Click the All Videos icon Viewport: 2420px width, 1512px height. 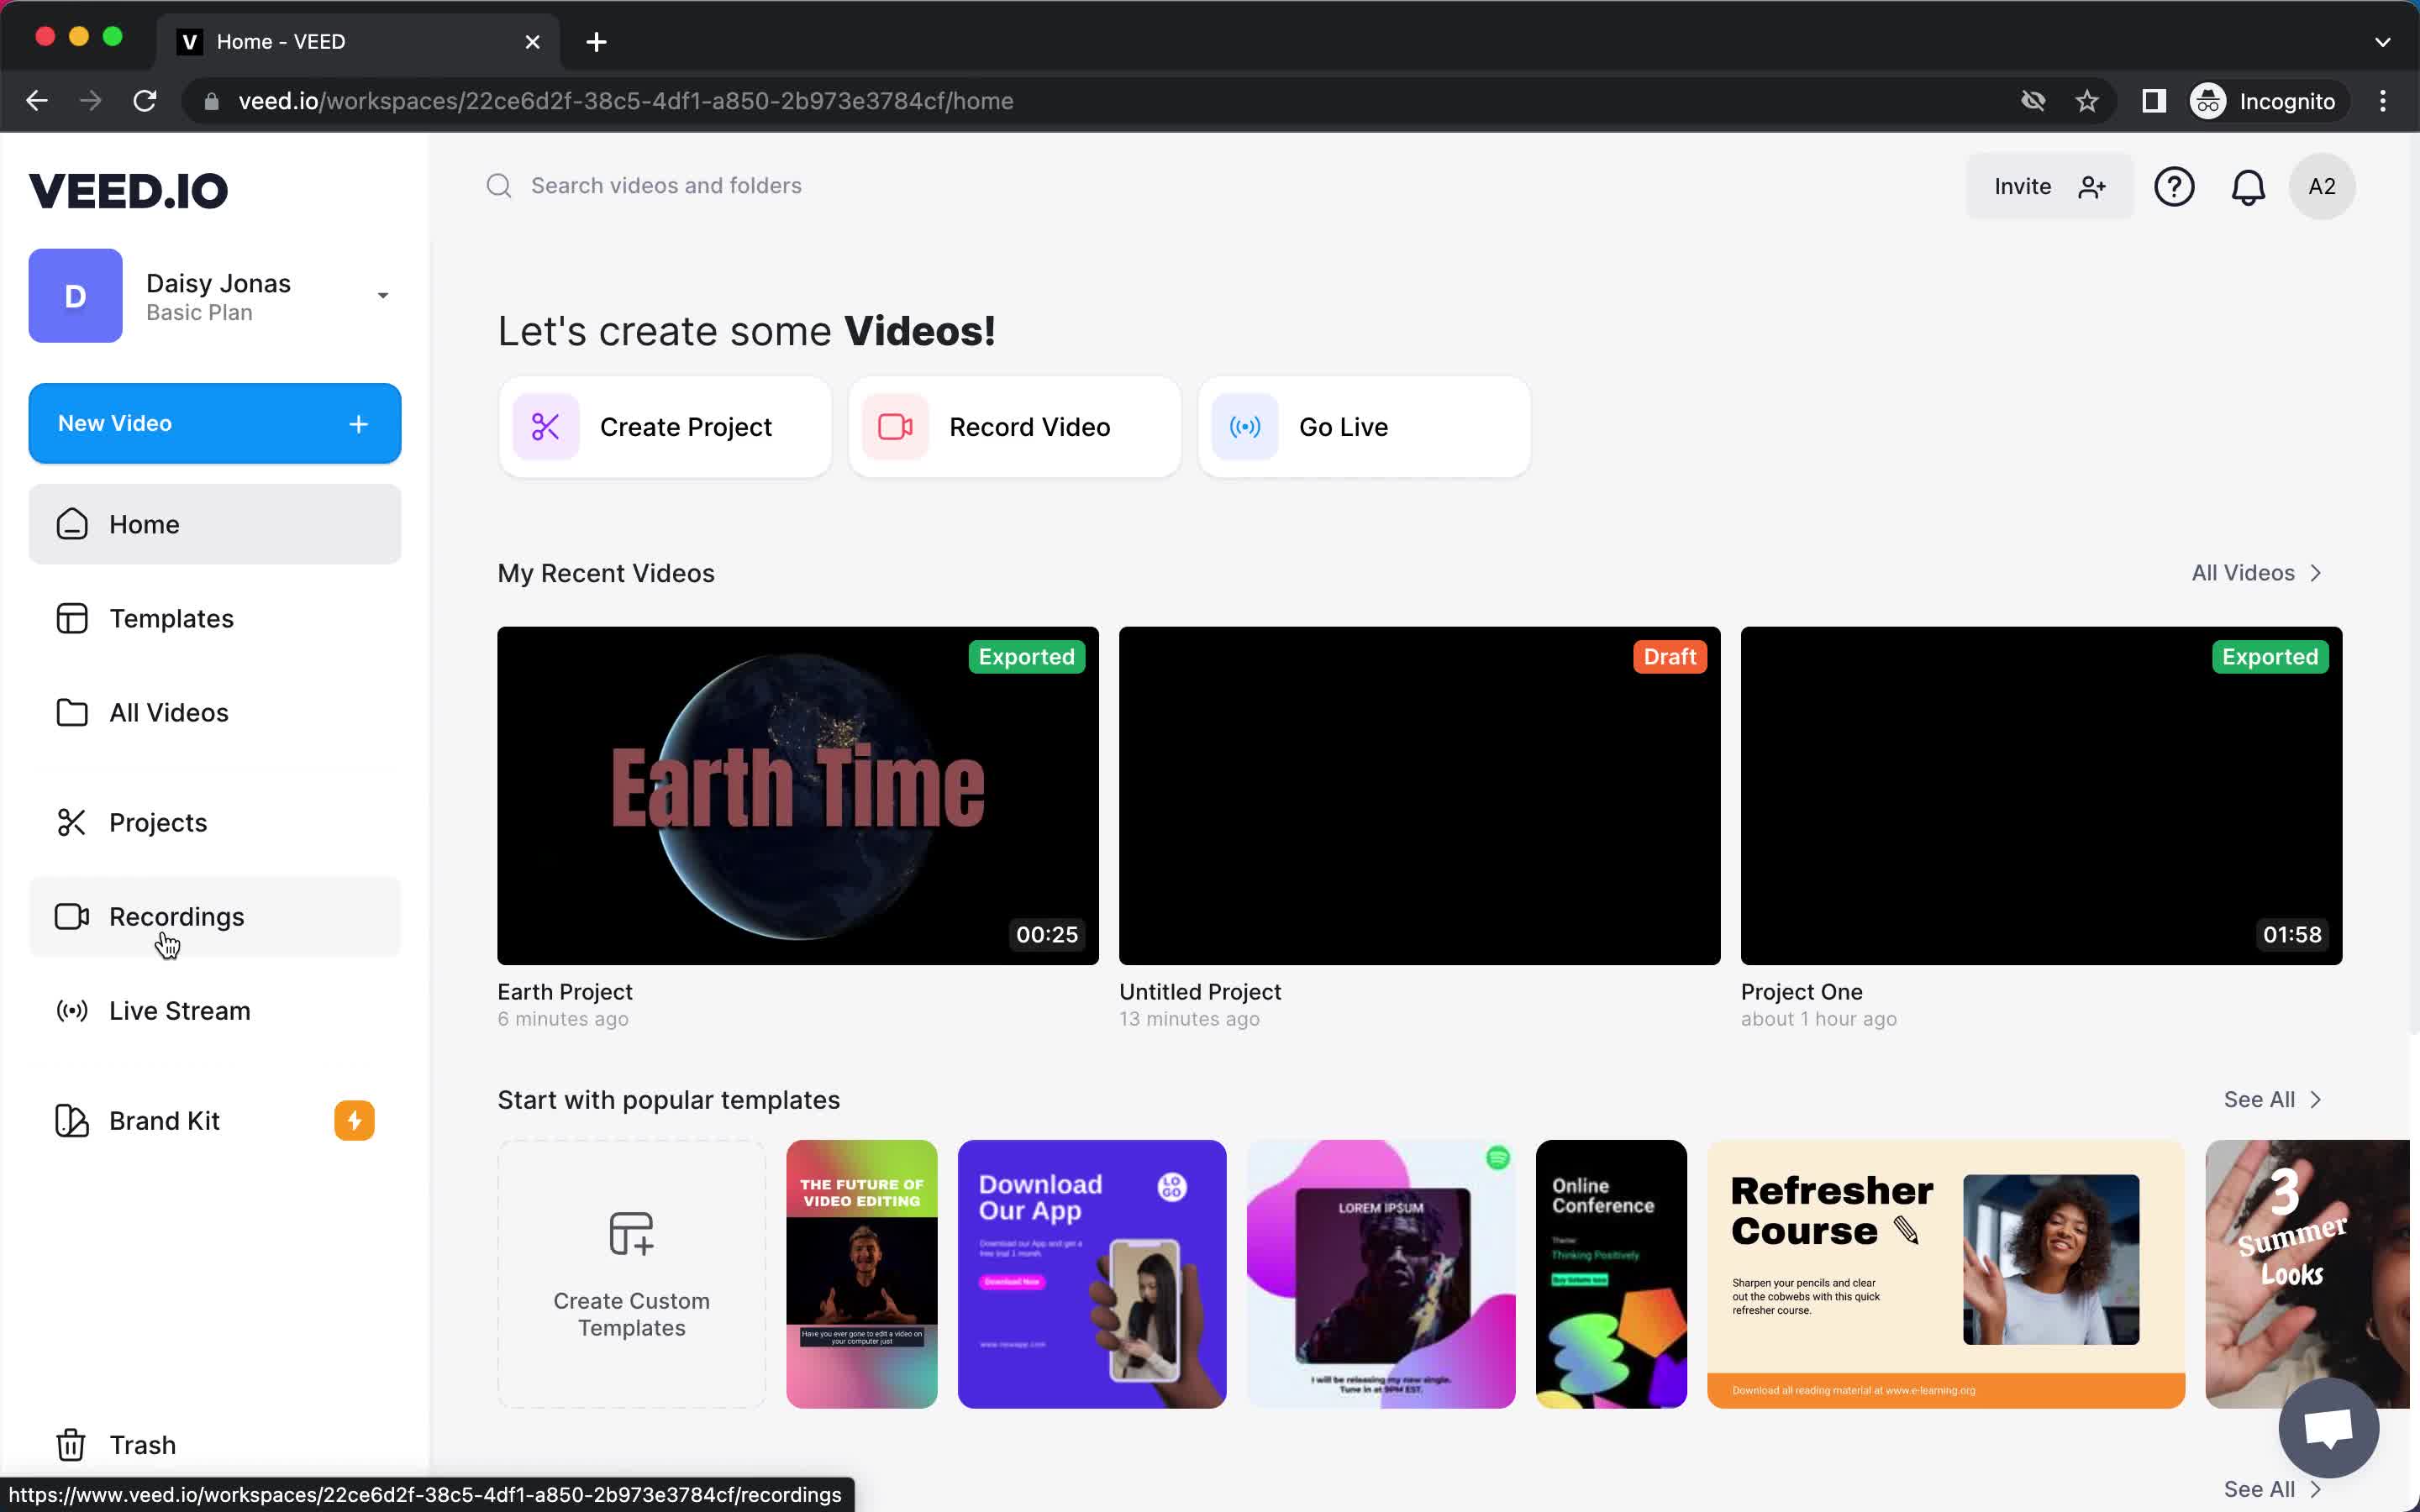70,712
